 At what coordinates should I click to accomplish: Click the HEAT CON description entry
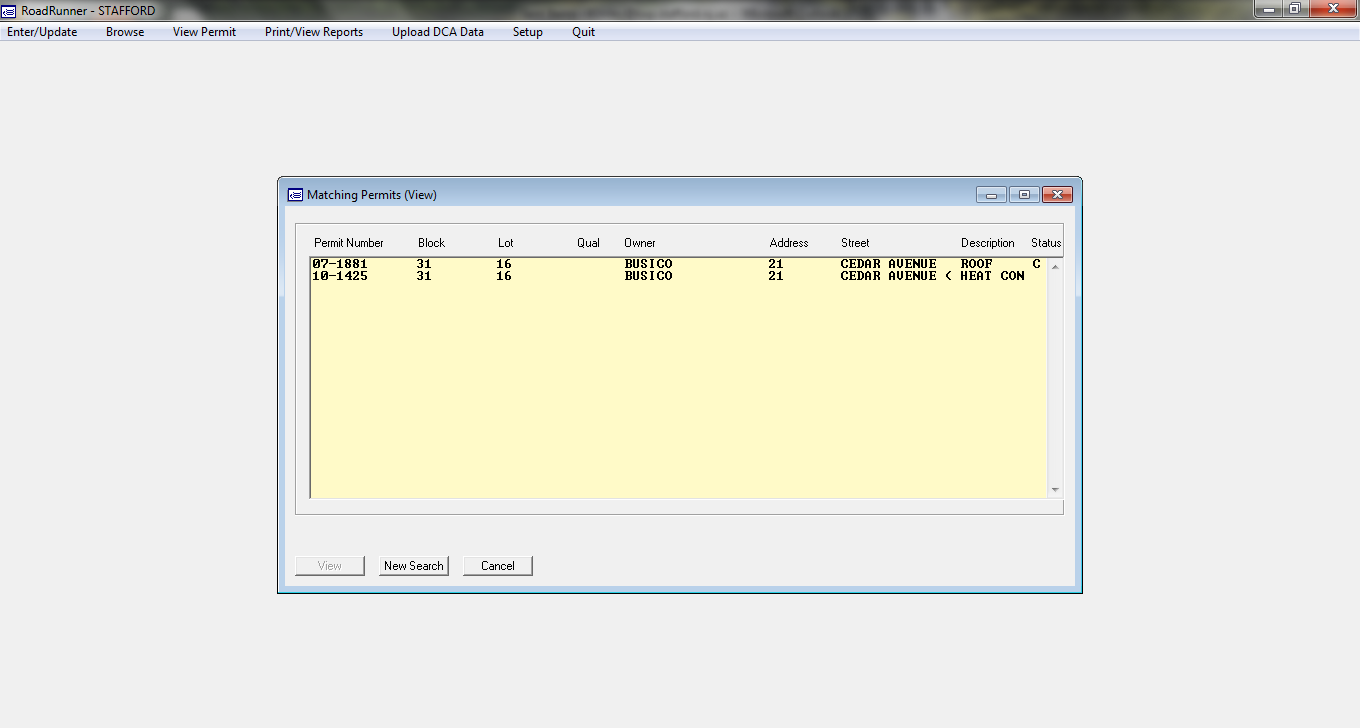point(992,276)
